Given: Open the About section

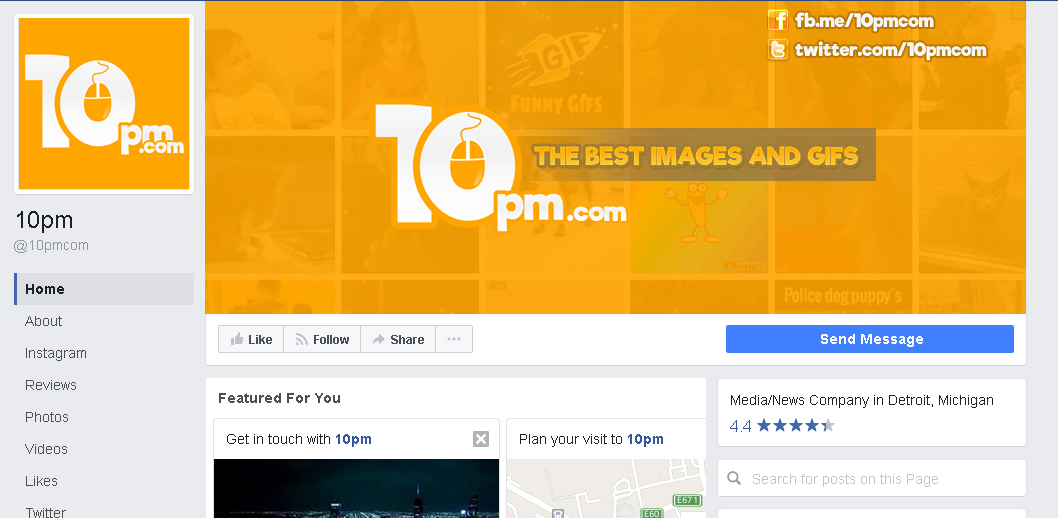Looking at the screenshot, I should point(43,321).
